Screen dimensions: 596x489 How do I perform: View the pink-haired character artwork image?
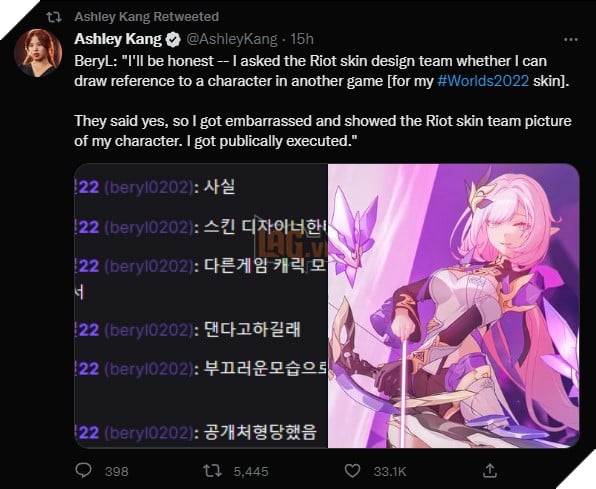pyautogui.click(x=453, y=306)
